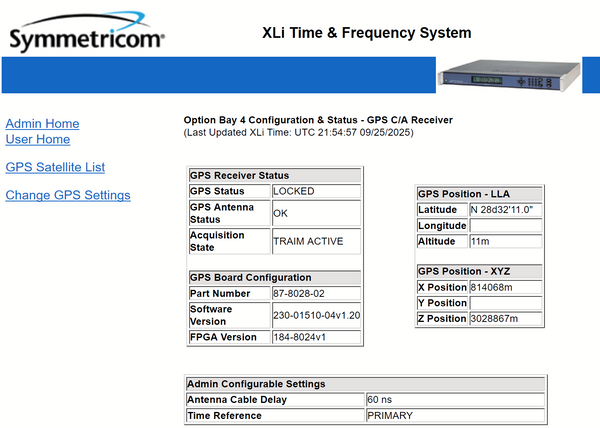Open the Admin Home link
The image size is (600, 428).
tap(42, 123)
